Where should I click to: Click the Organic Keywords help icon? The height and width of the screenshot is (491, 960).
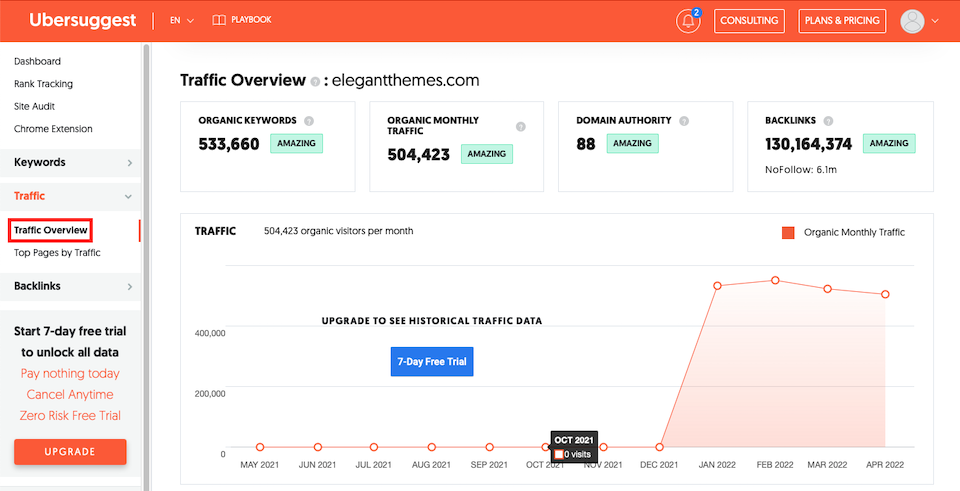tap(309, 121)
